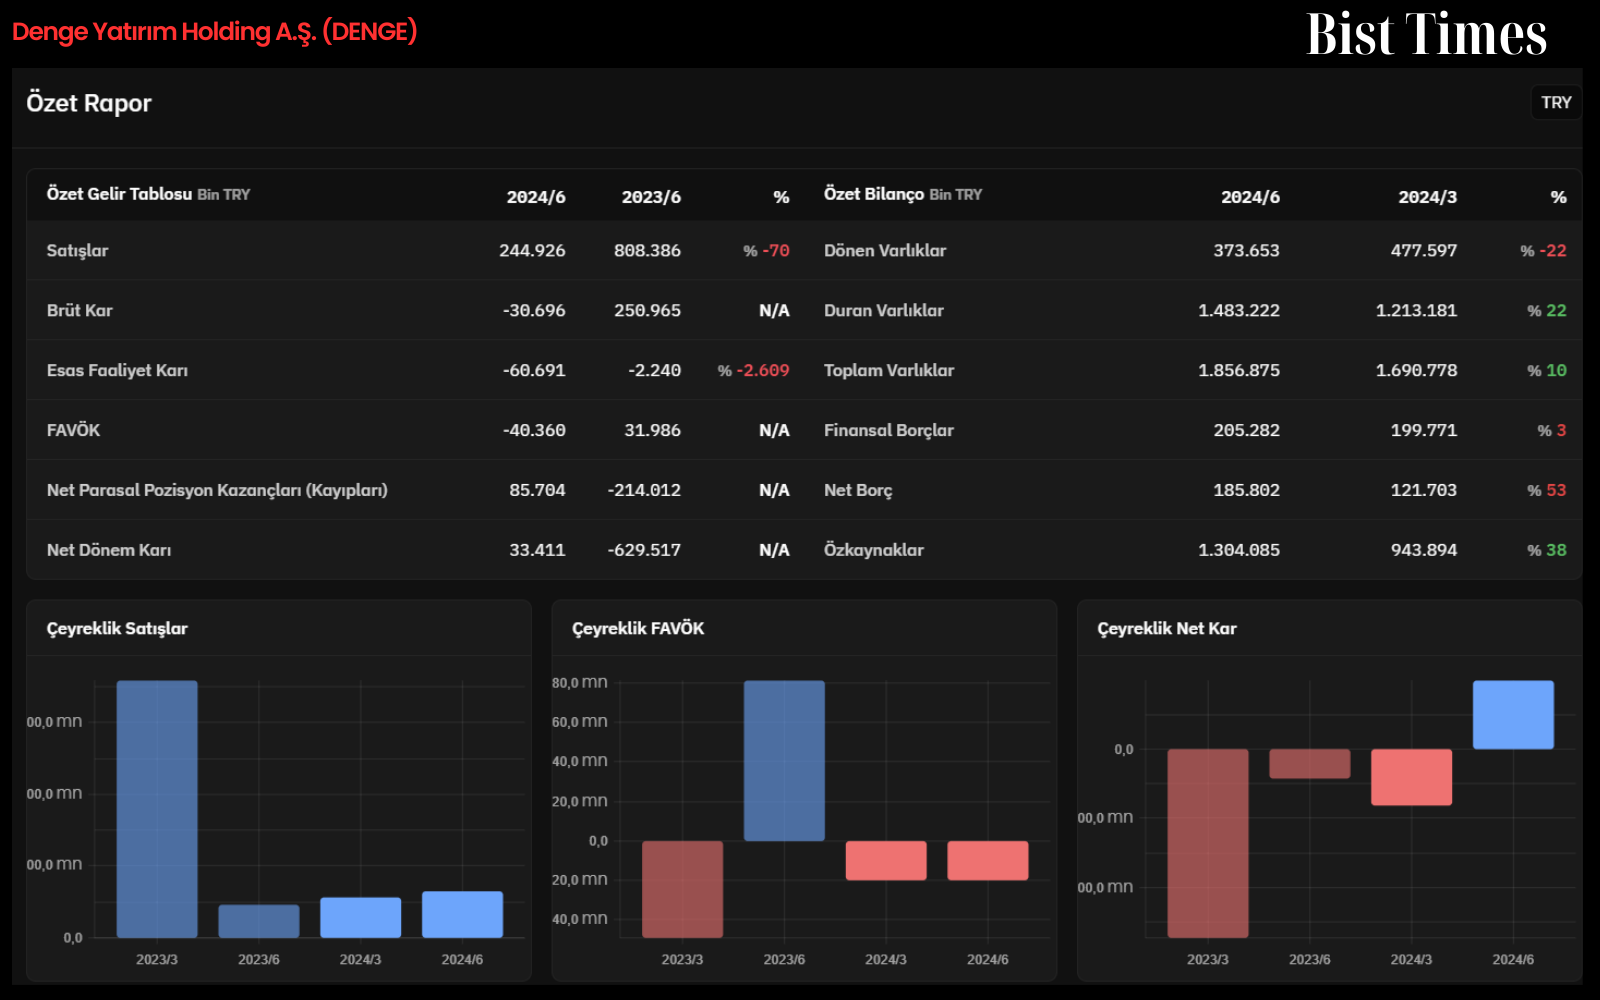Click the Net Borç change of % 53
Viewport: 1600px width, 1000px height.
click(x=1546, y=490)
